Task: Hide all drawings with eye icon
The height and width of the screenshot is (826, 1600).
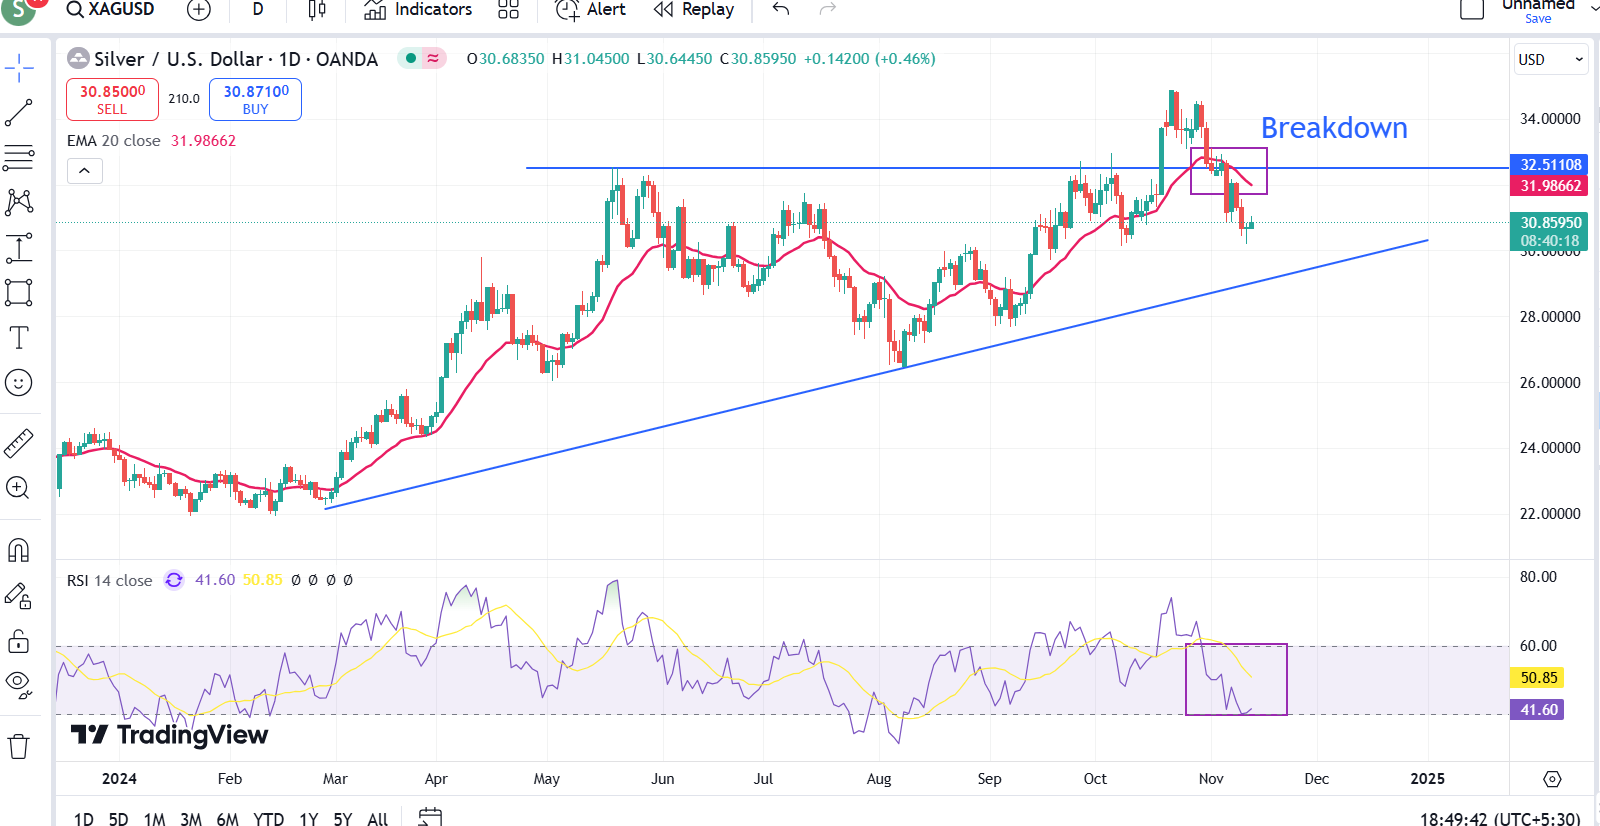Action: click(x=19, y=683)
